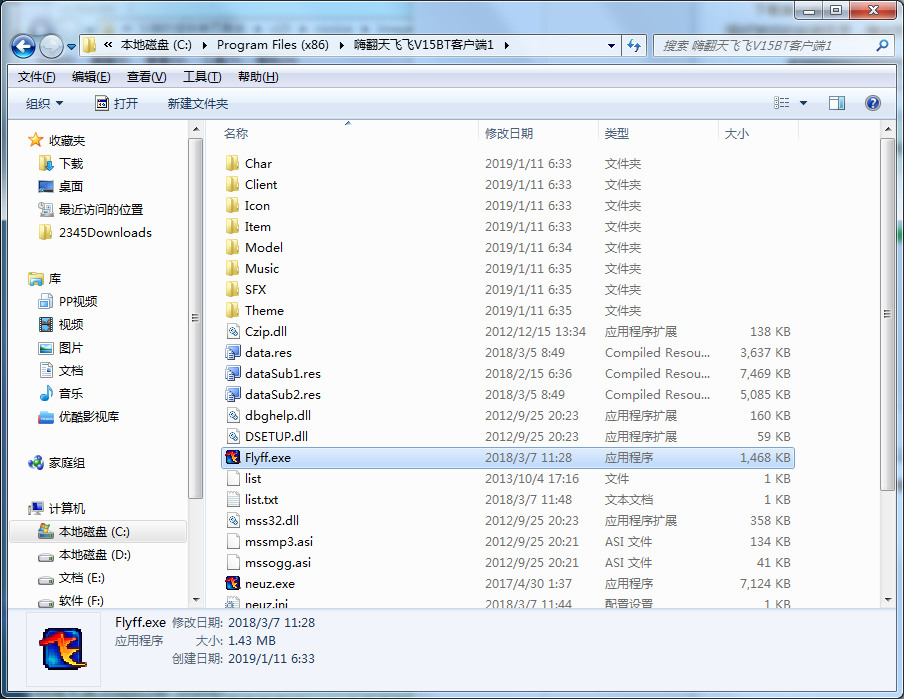Click the navigation pane scroll-down arrow
904x699 pixels.
[195, 600]
